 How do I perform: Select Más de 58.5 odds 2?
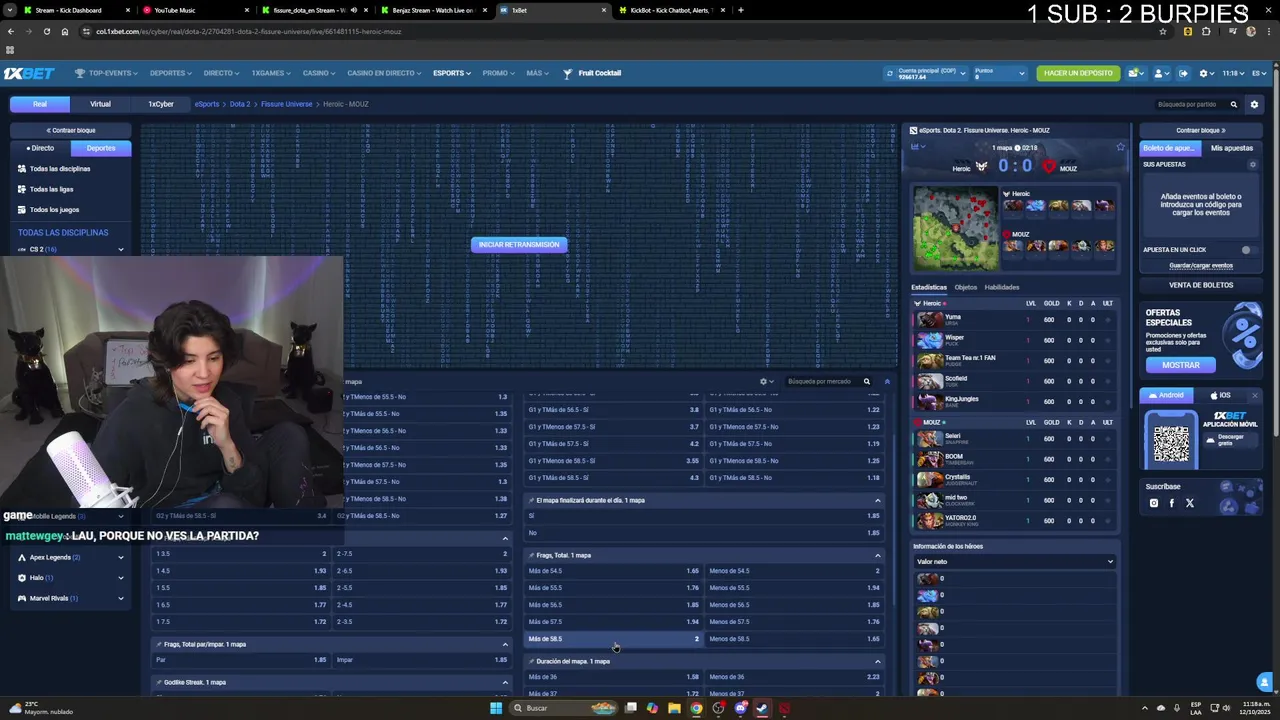614,639
